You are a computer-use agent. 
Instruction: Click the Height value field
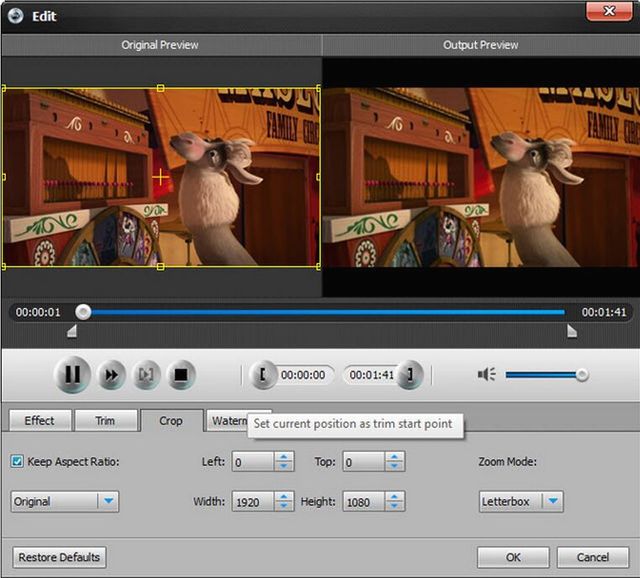364,501
